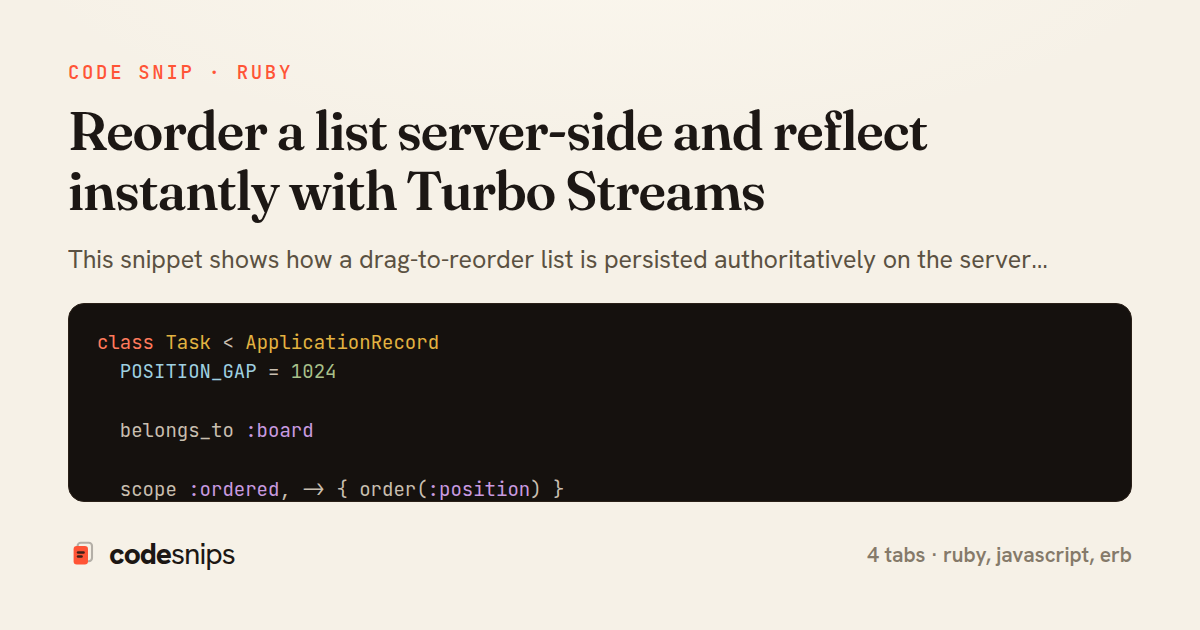Viewport: 1200px width, 630px height.
Task: Click the codesnips logo icon
Action: pos(83,554)
